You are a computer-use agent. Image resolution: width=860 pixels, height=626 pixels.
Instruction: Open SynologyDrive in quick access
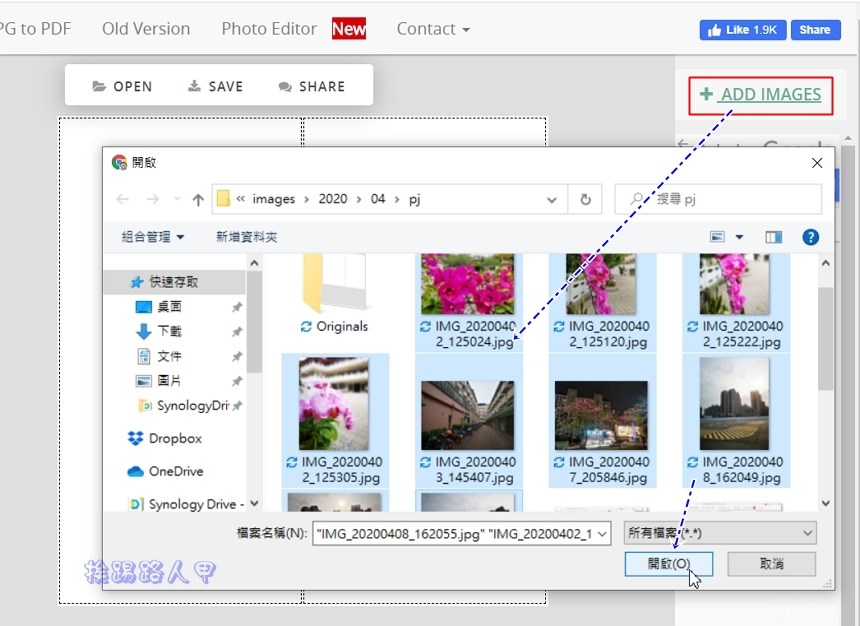click(x=183, y=405)
